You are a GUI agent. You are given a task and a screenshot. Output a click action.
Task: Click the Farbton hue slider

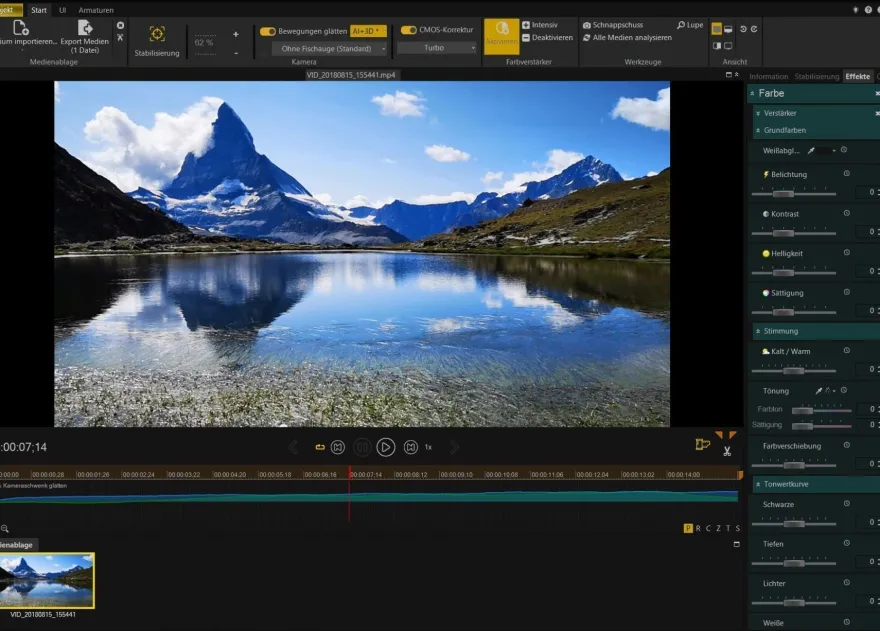coord(821,410)
